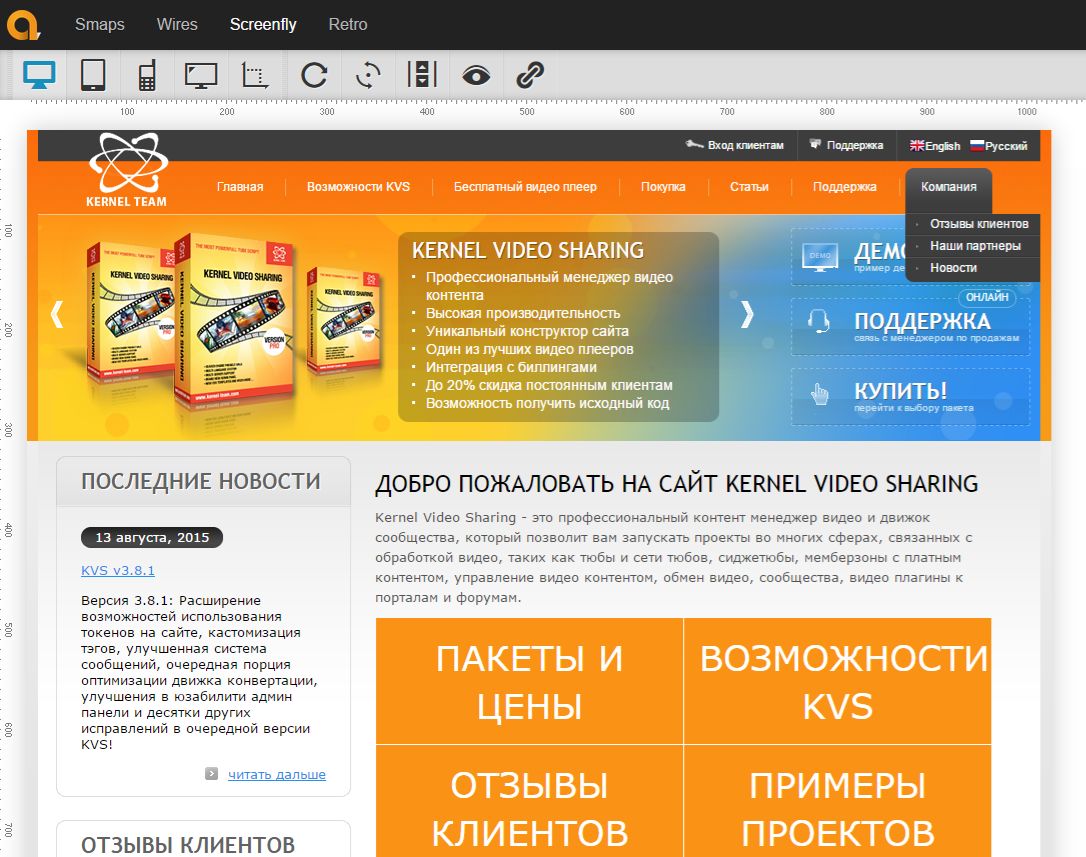Click the ОТЗЫВЫ КЛИЕНТОВ sidebar heading
The image size is (1086, 857).
pos(188,845)
